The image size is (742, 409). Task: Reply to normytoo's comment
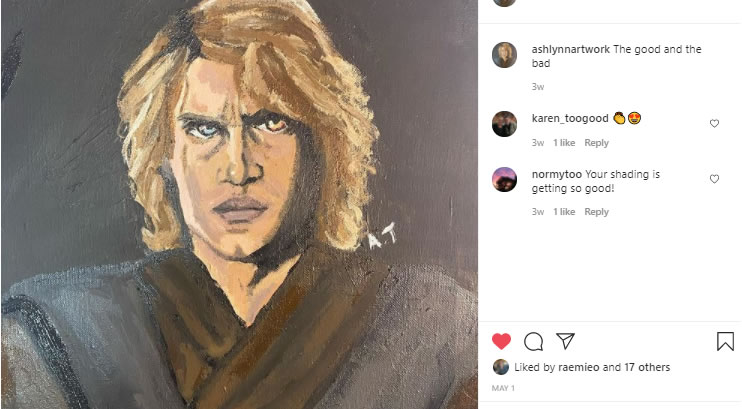596,212
